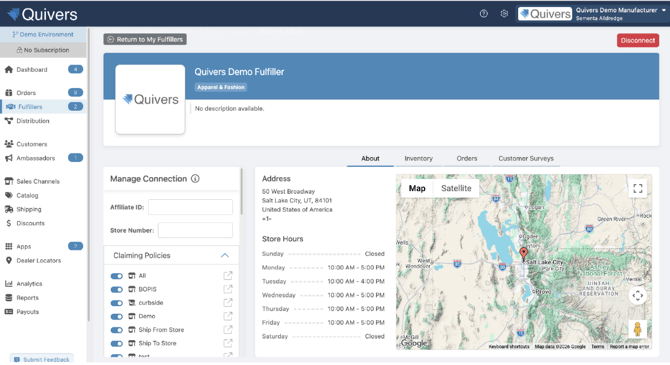Click Demo Environment label in sidebar
The height and width of the screenshot is (365, 670).
point(43,35)
